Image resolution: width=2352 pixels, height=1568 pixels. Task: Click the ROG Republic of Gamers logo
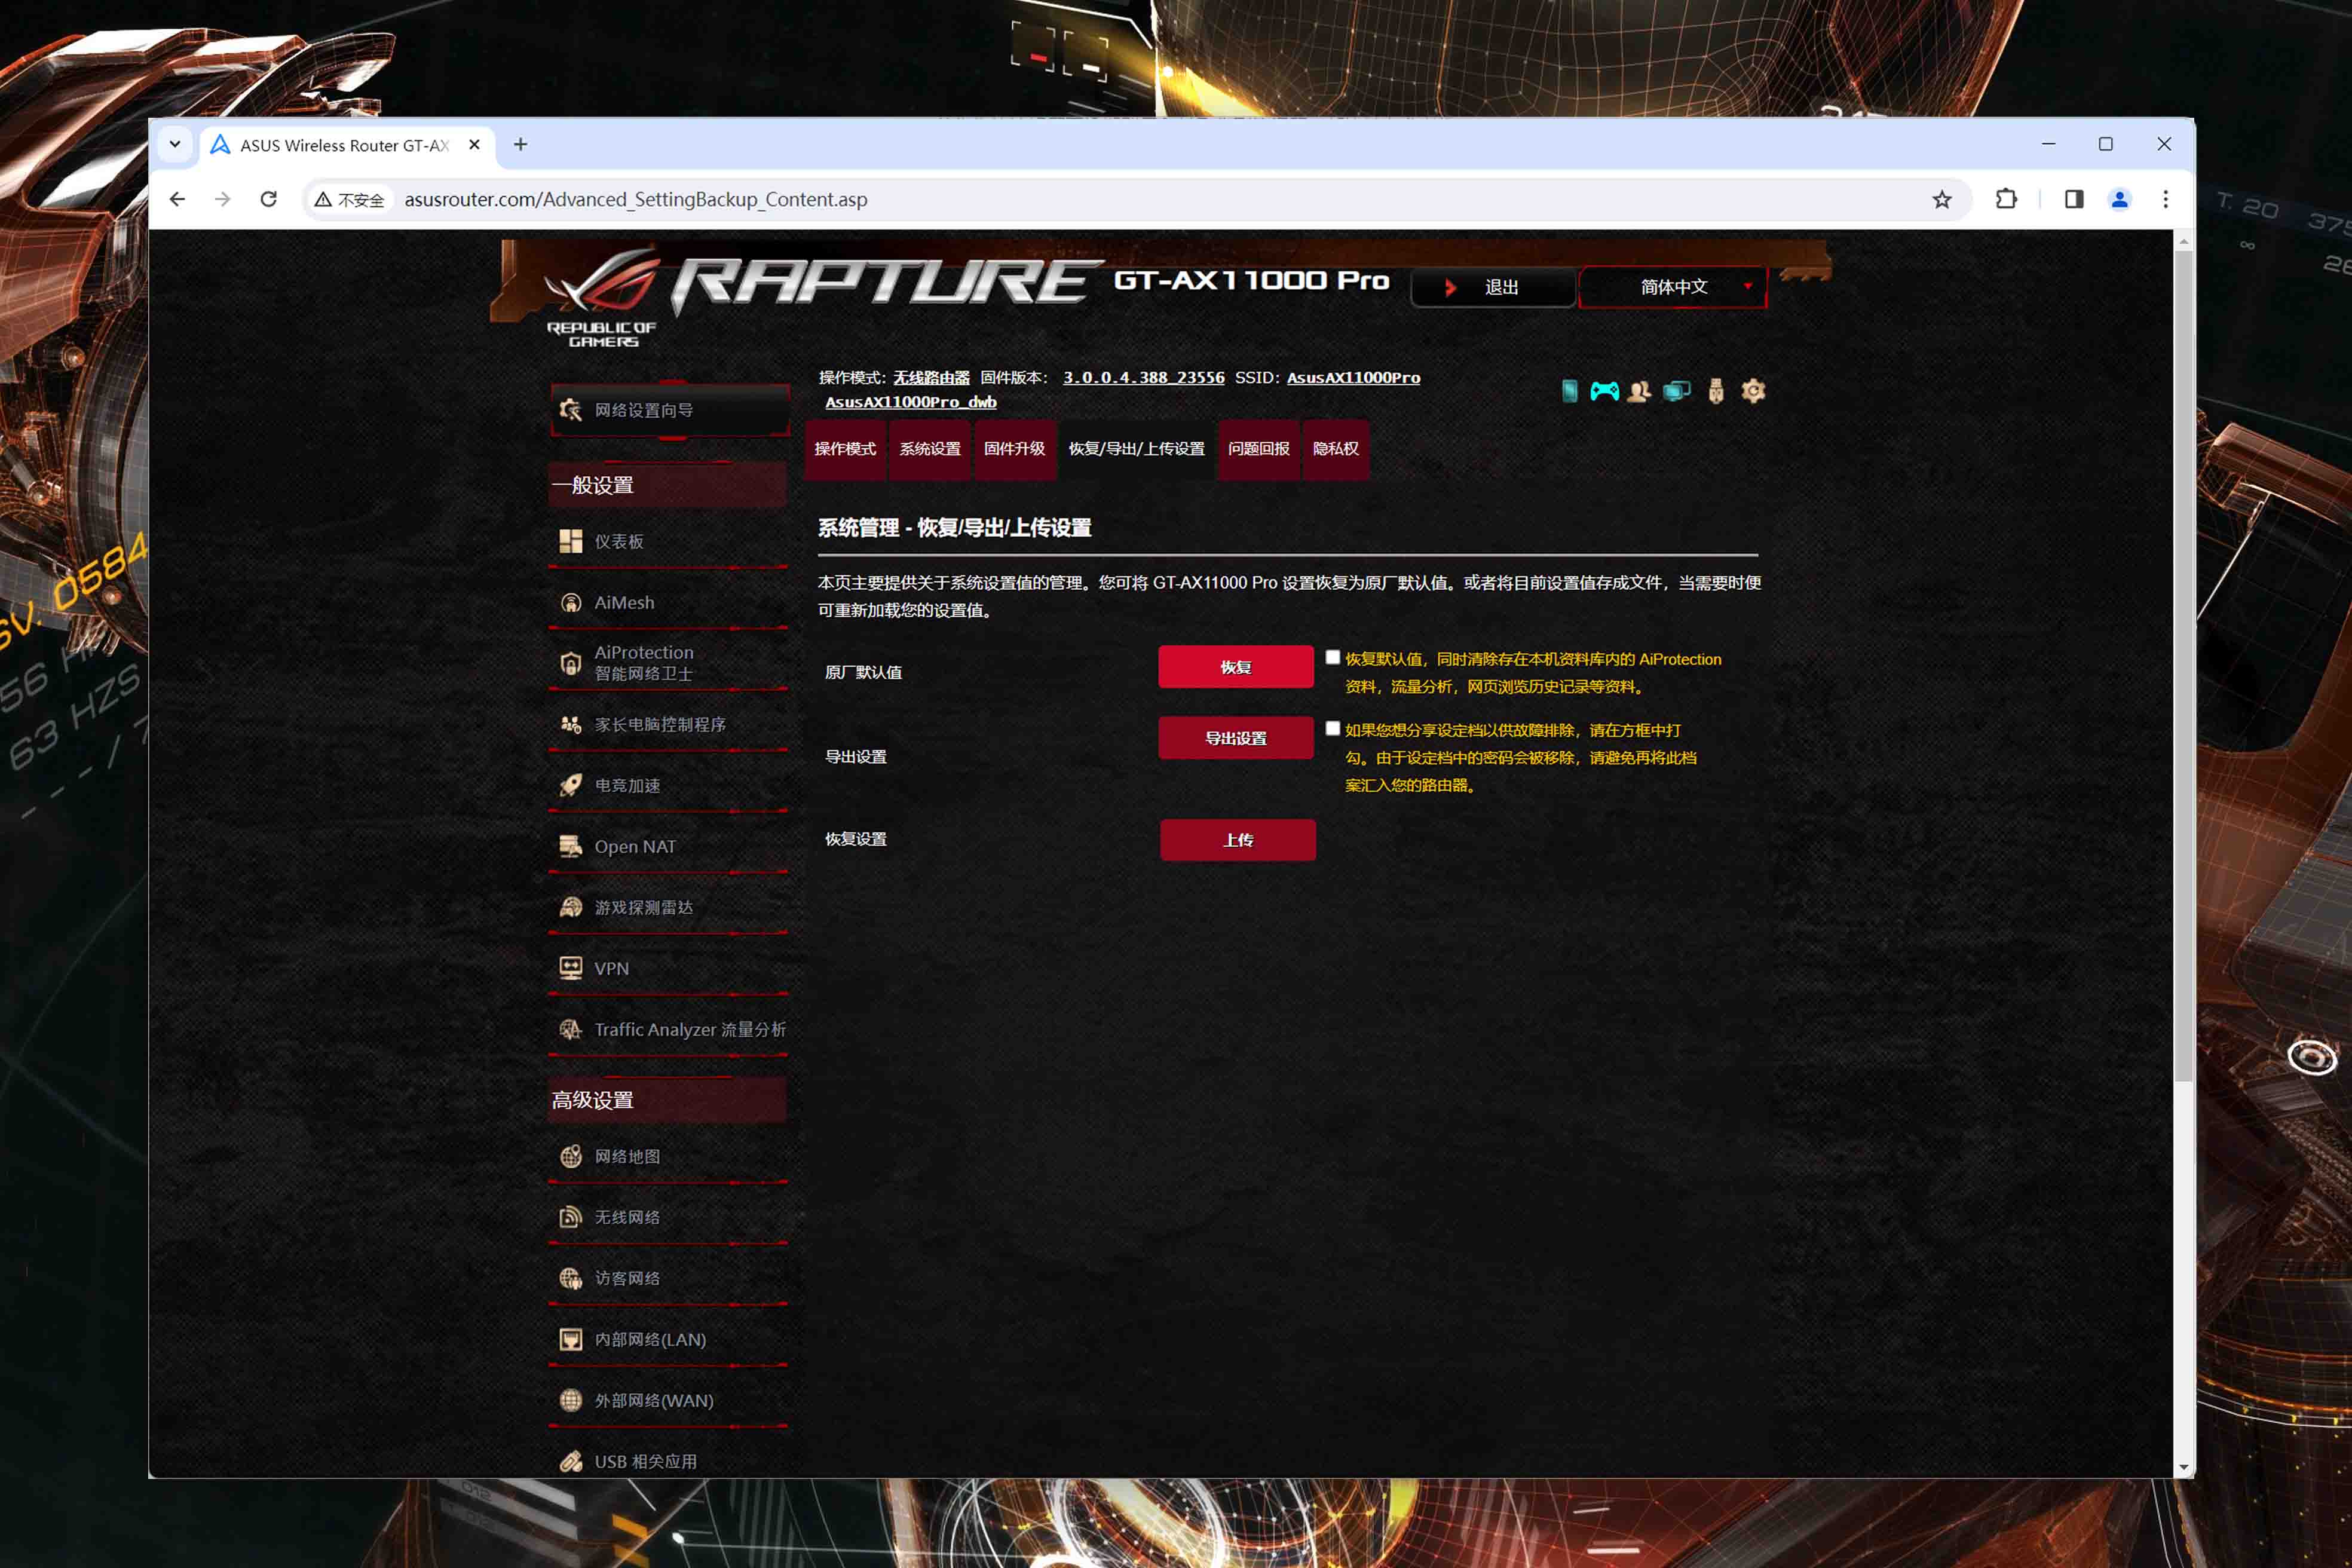pyautogui.click(x=602, y=298)
